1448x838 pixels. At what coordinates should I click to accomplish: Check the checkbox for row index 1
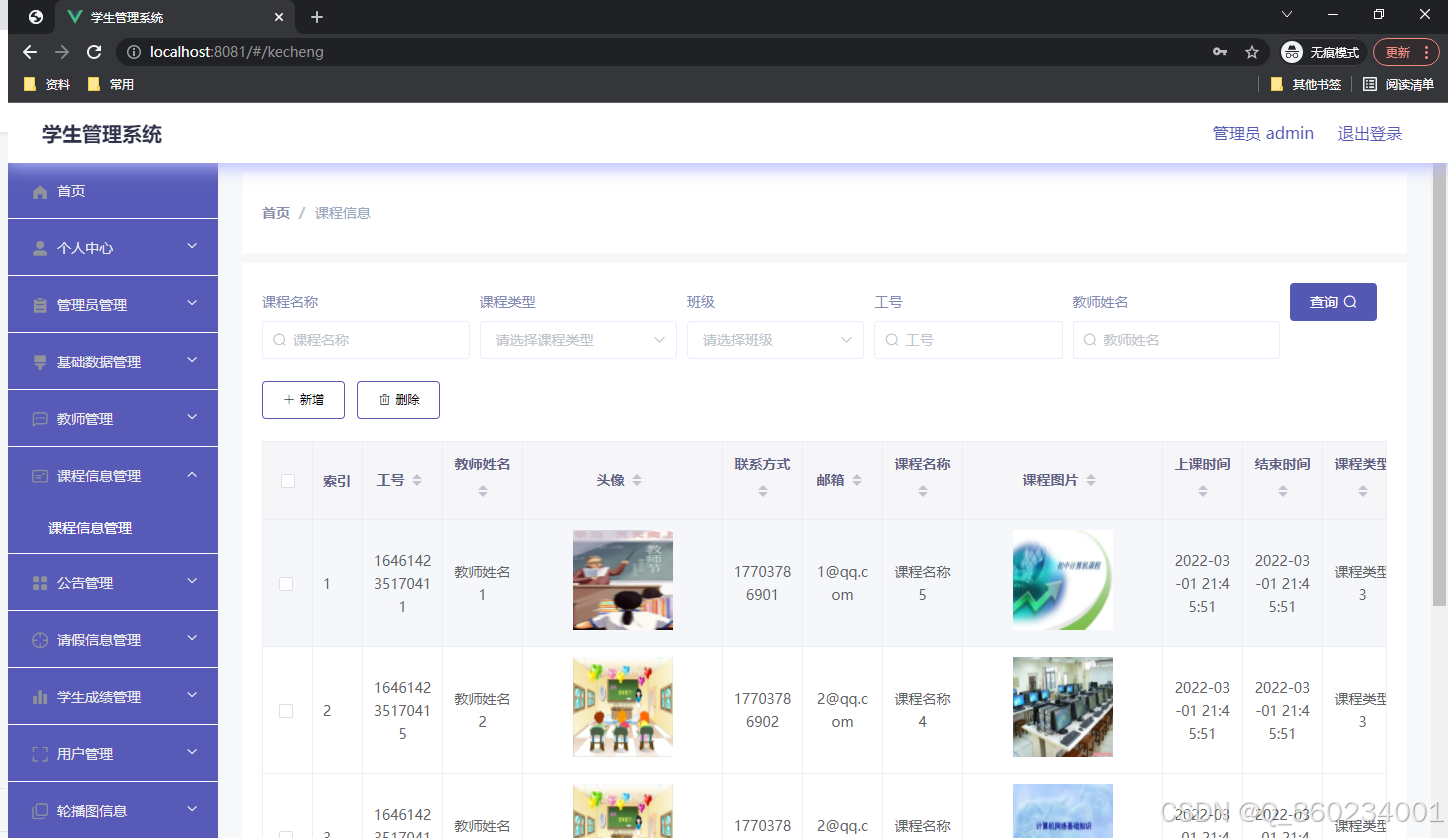point(286,584)
